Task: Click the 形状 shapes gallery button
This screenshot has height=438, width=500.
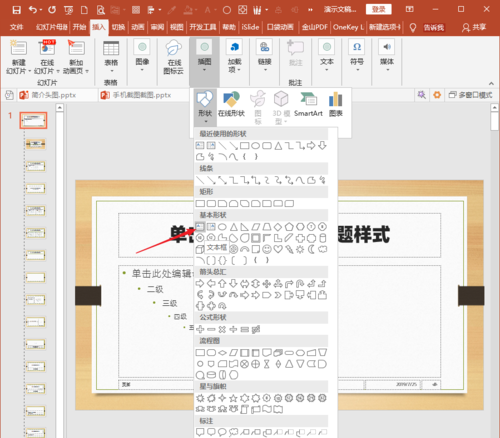Action: click(205, 107)
